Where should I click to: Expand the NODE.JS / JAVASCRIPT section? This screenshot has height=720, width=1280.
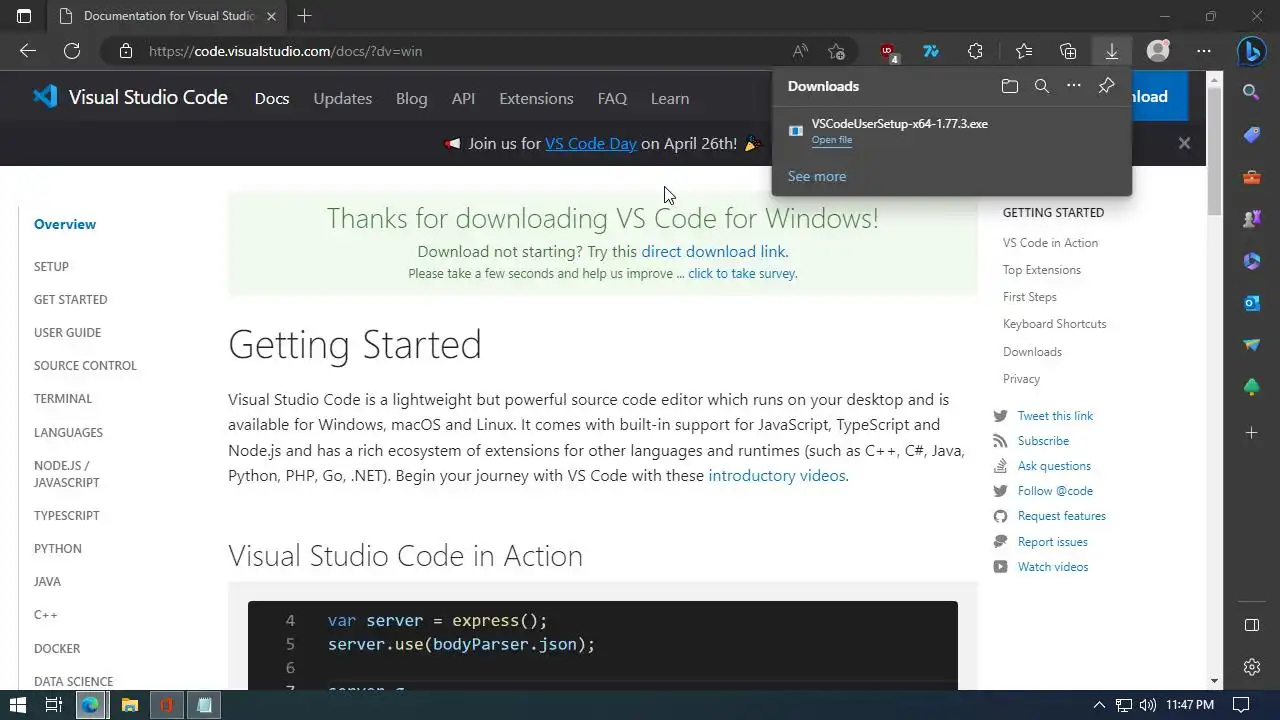pyautogui.click(x=66, y=474)
